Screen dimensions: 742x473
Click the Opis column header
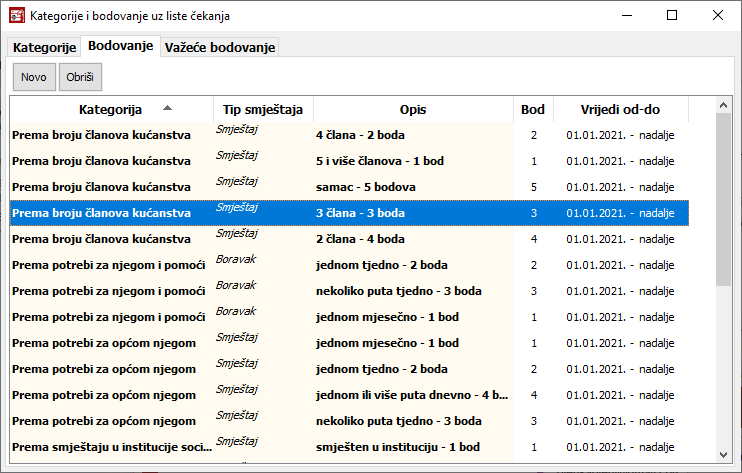point(412,109)
